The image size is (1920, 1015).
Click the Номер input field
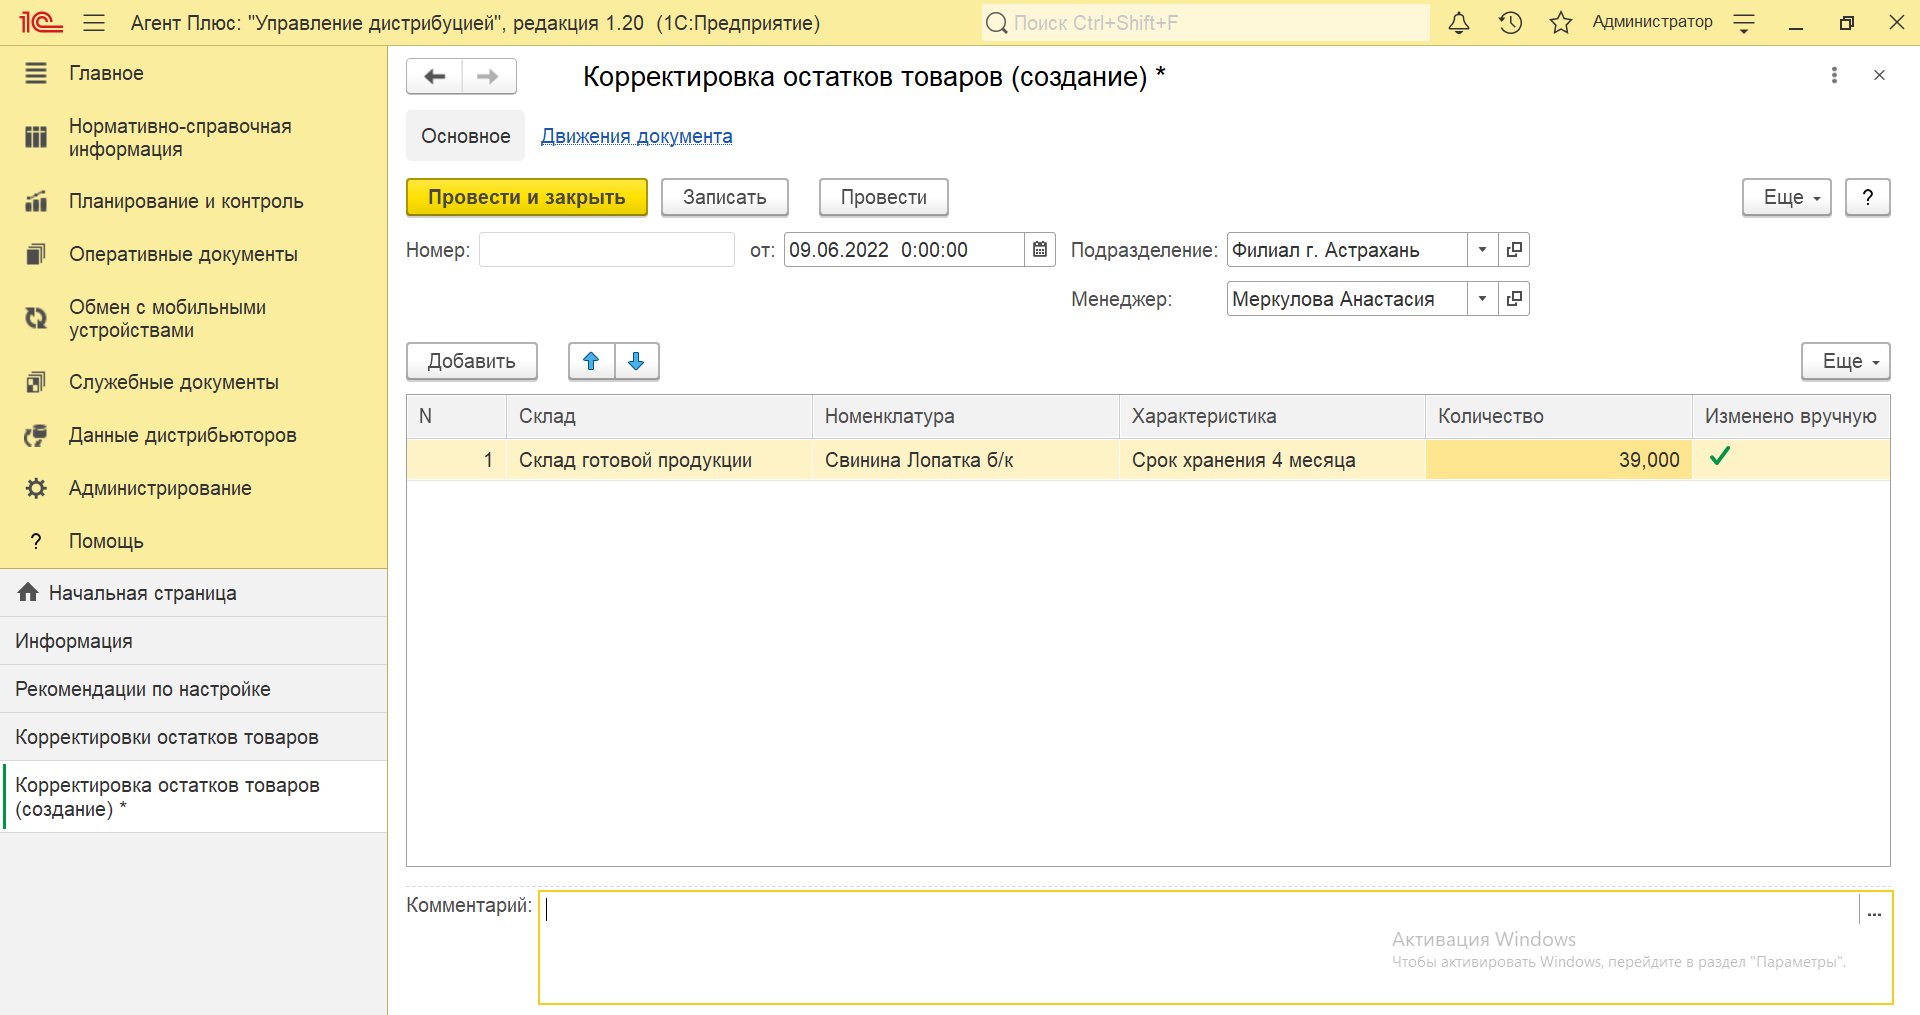606,249
